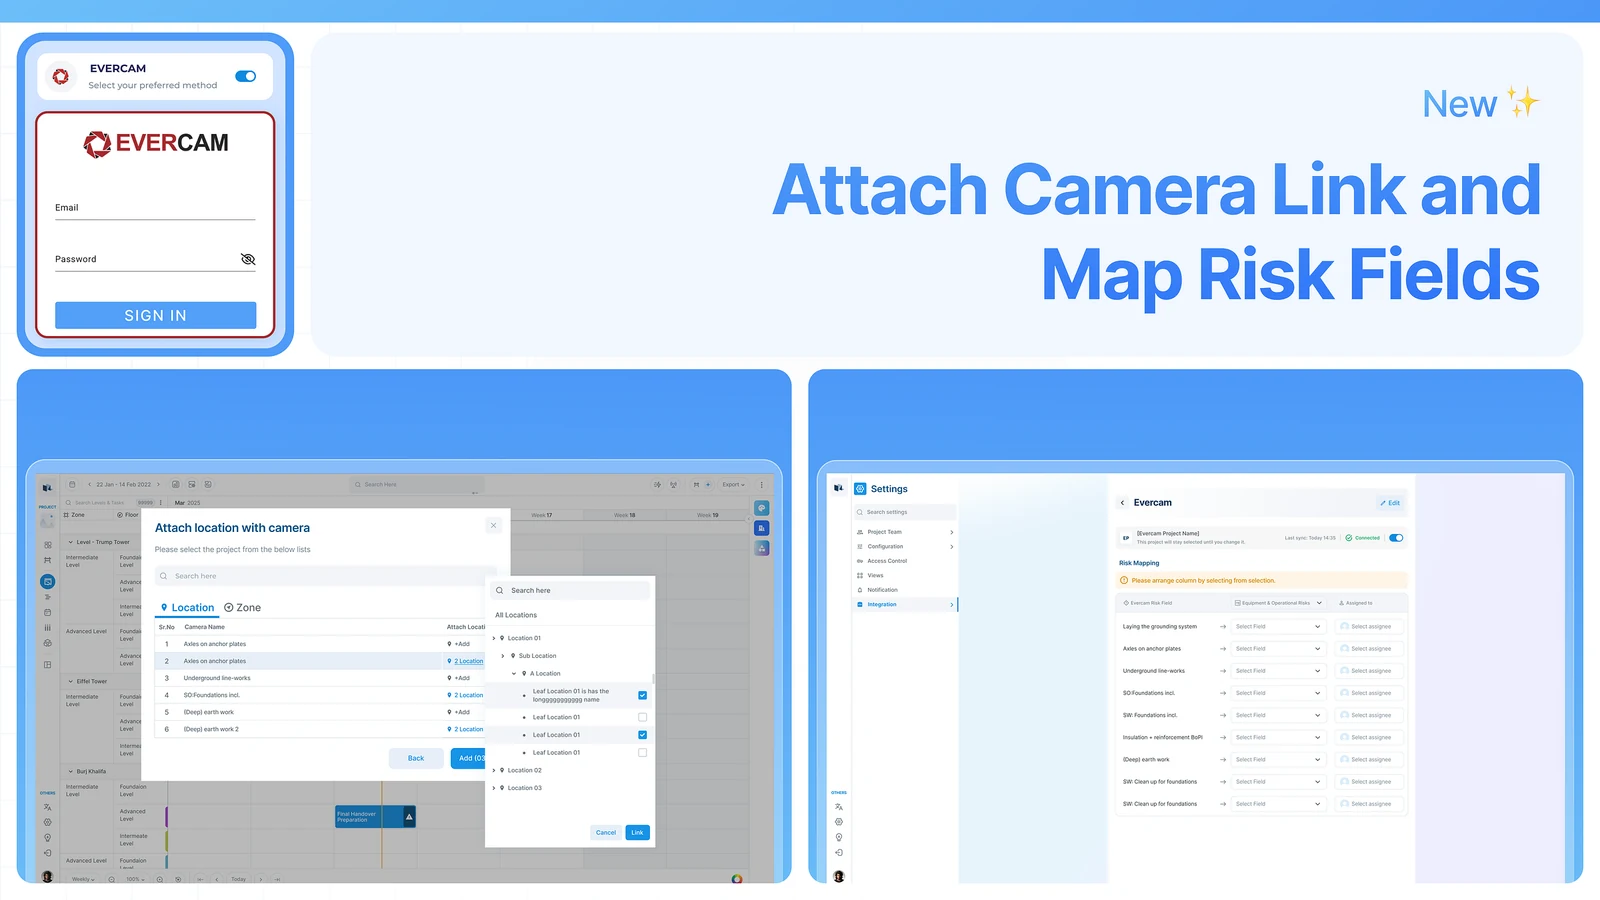This screenshot has height=900, width=1600.
Task: Open Select Field for Underground line-works risk
Action: (x=1278, y=671)
